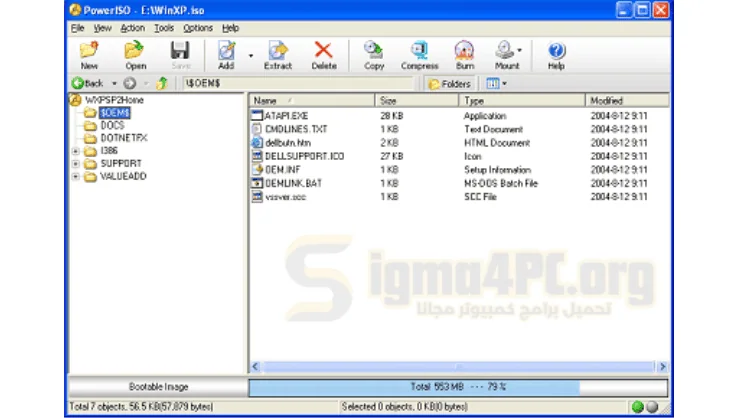Select the I386 folder in tree

(x=109, y=151)
